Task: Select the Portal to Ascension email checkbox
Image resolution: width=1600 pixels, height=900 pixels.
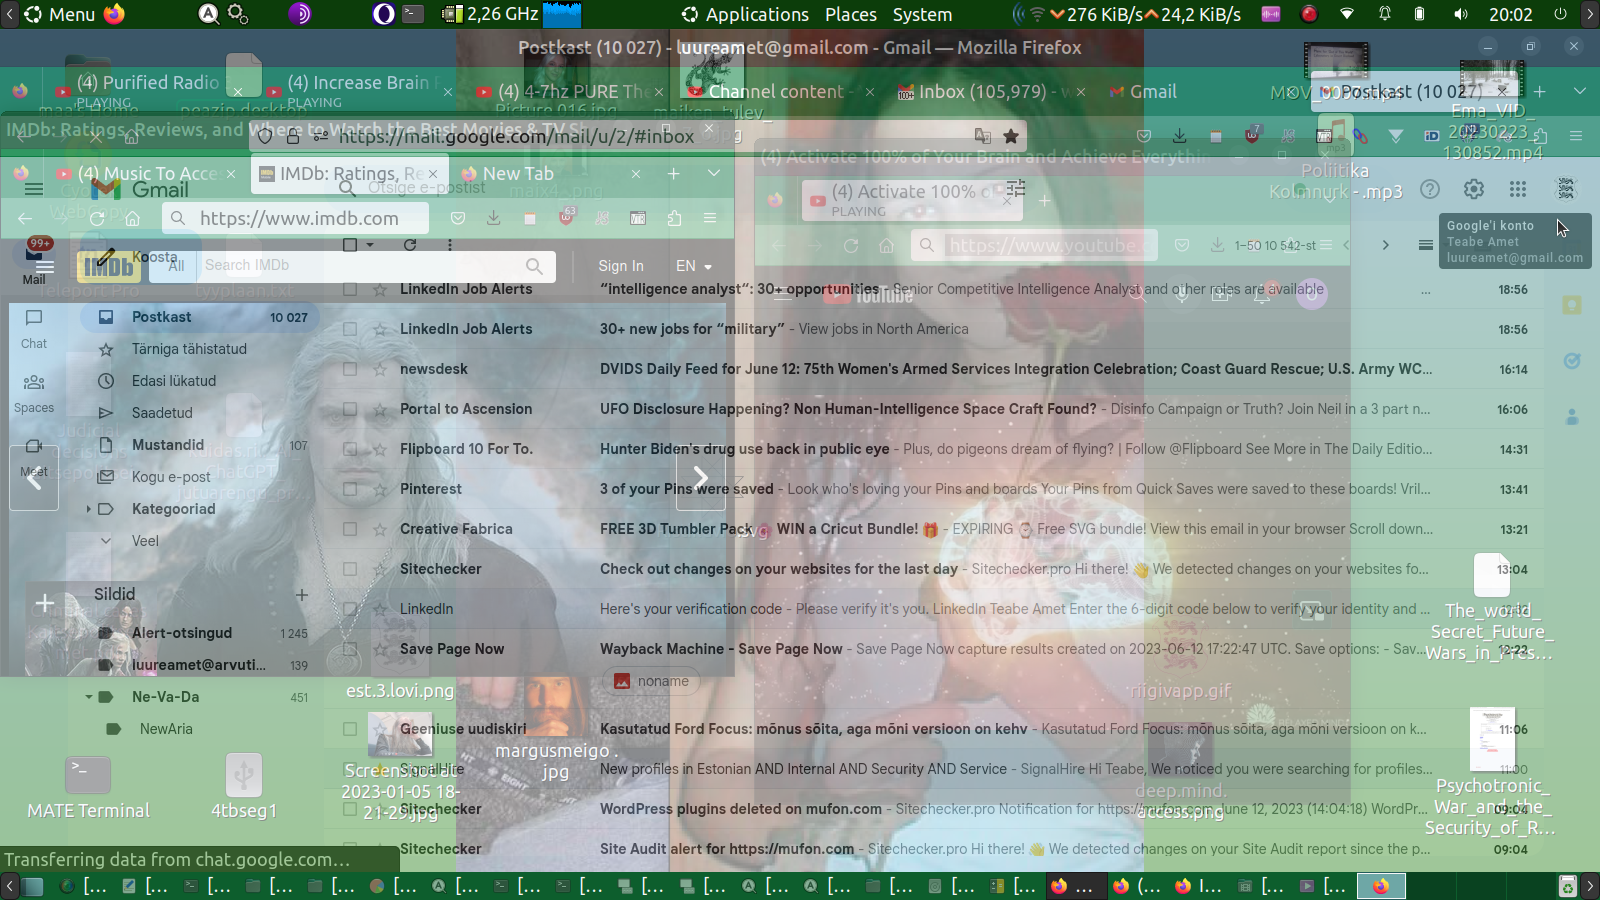Action: click(x=350, y=409)
